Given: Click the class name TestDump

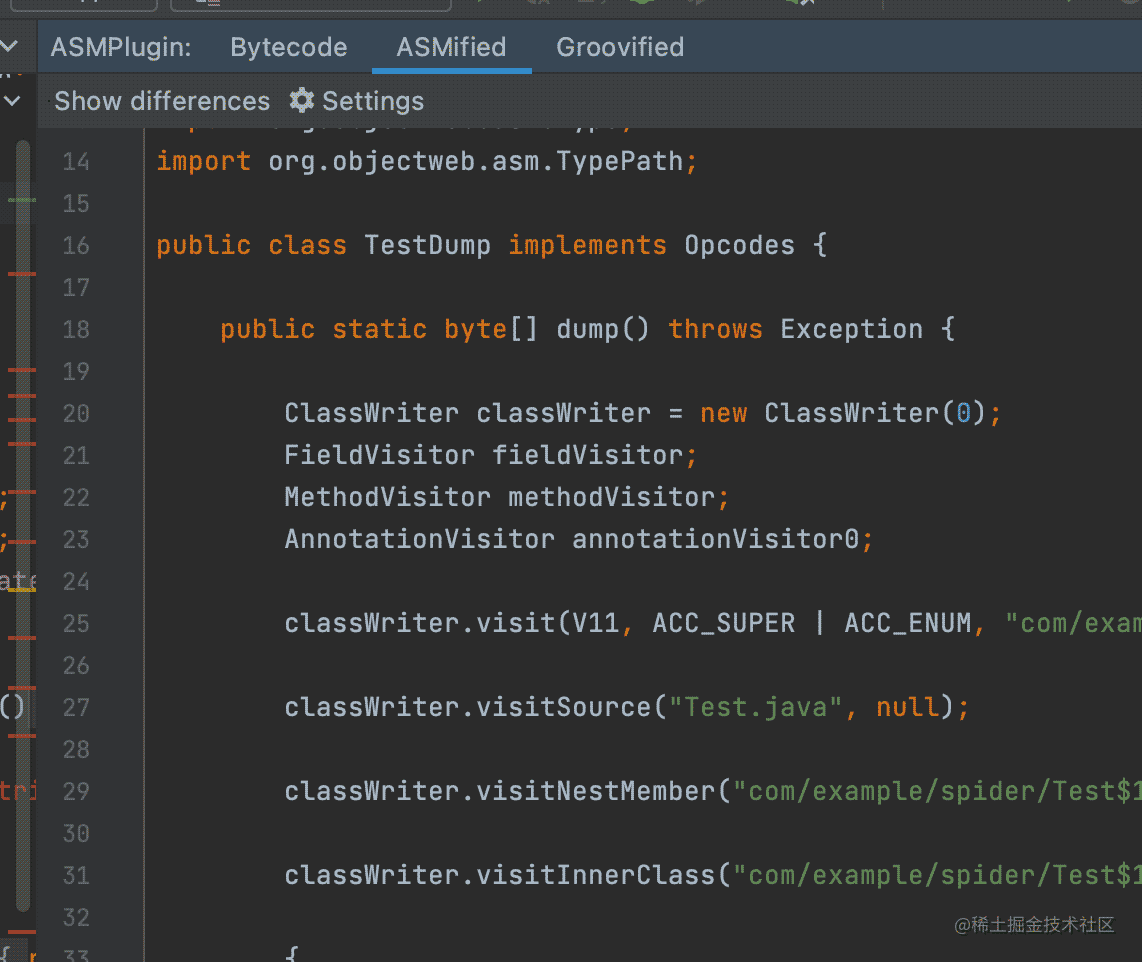Looking at the screenshot, I should 428,245.
